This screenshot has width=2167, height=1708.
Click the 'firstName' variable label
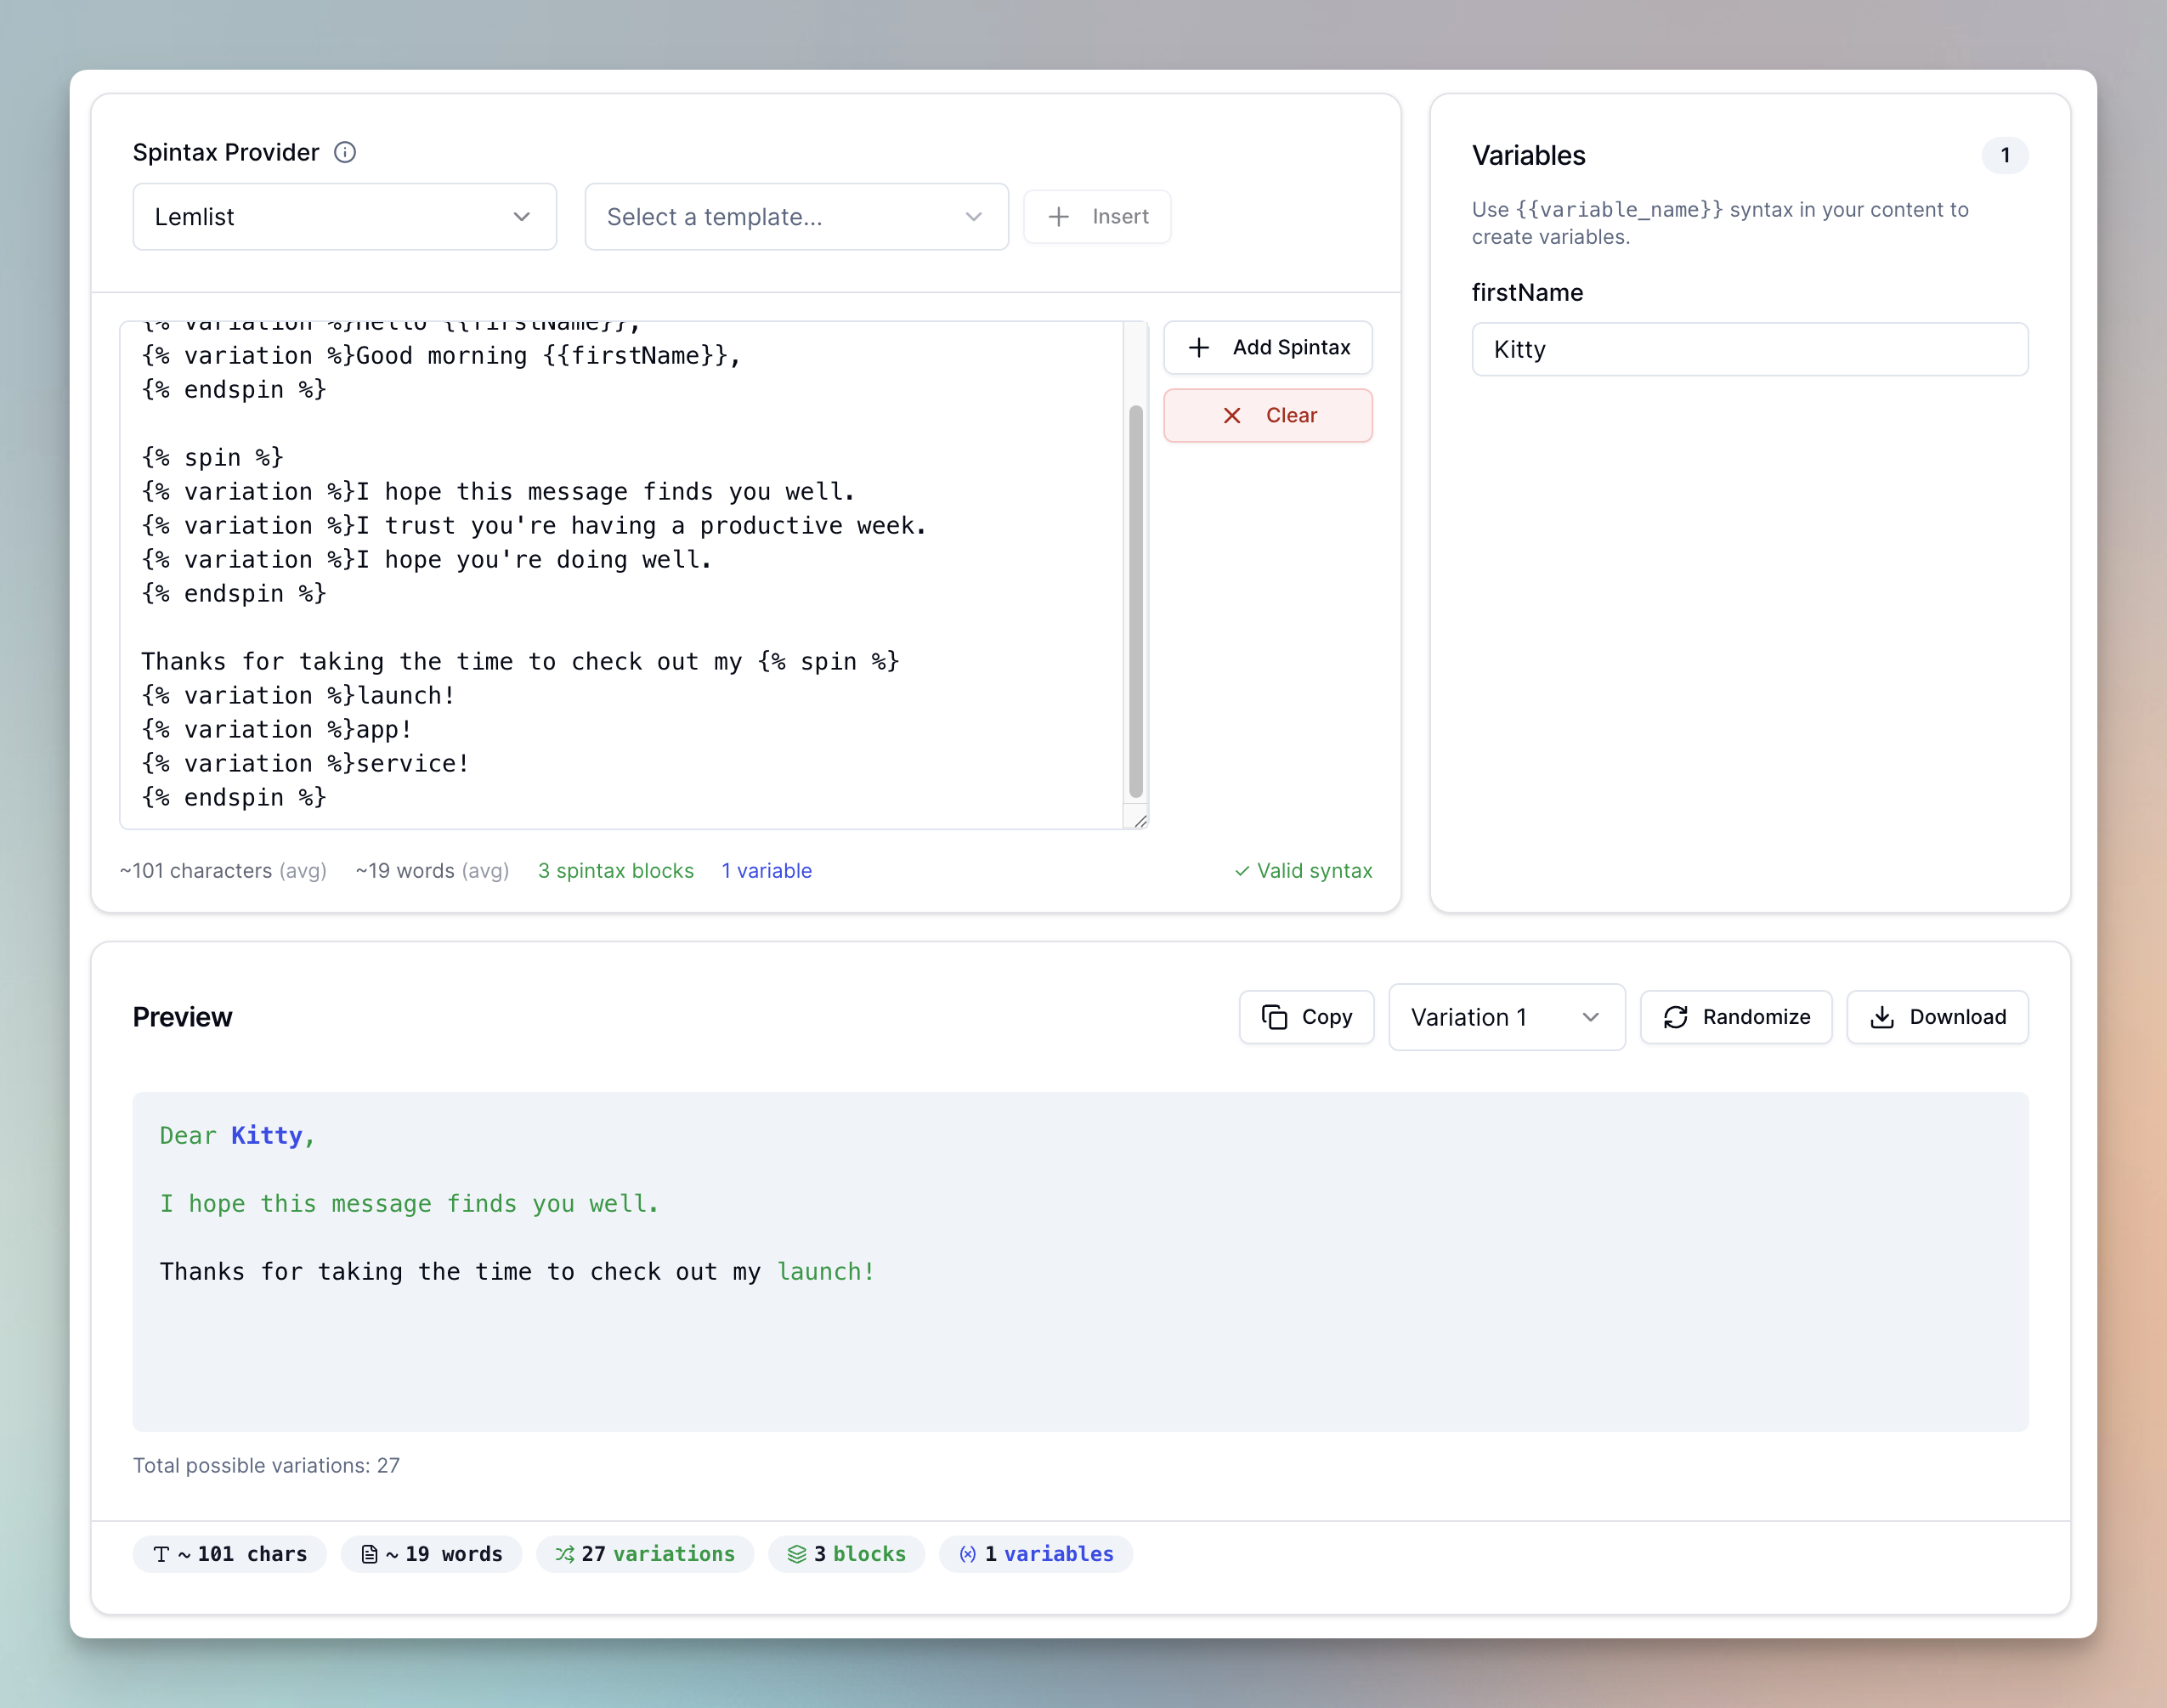coord(1527,292)
